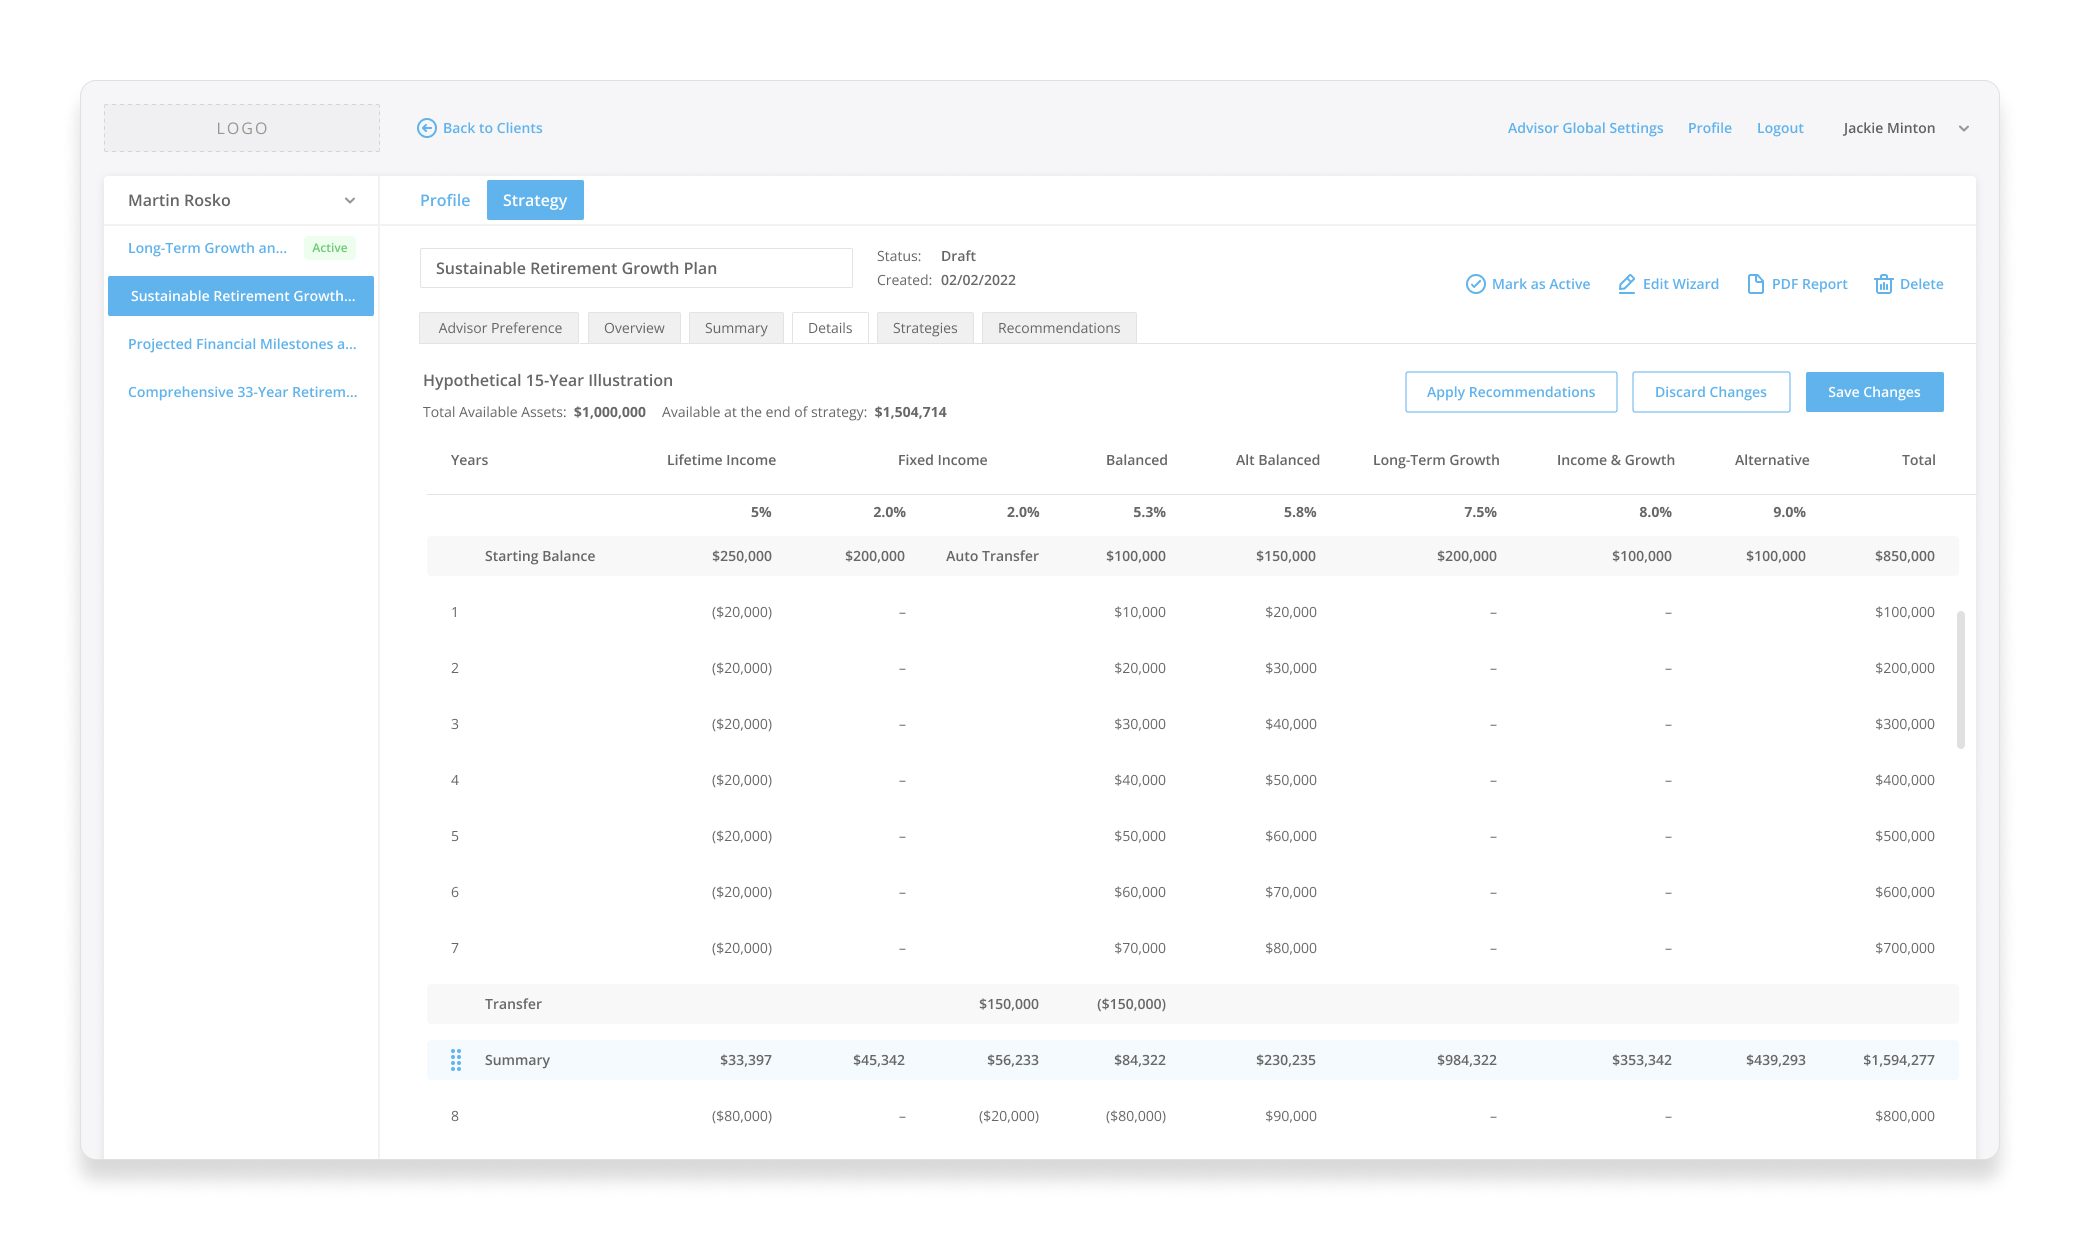The height and width of the screenshot is (1240, 2080).
Task: Click the Hypothetical 15-Year Illustration heading
Action: pos(548,380)
